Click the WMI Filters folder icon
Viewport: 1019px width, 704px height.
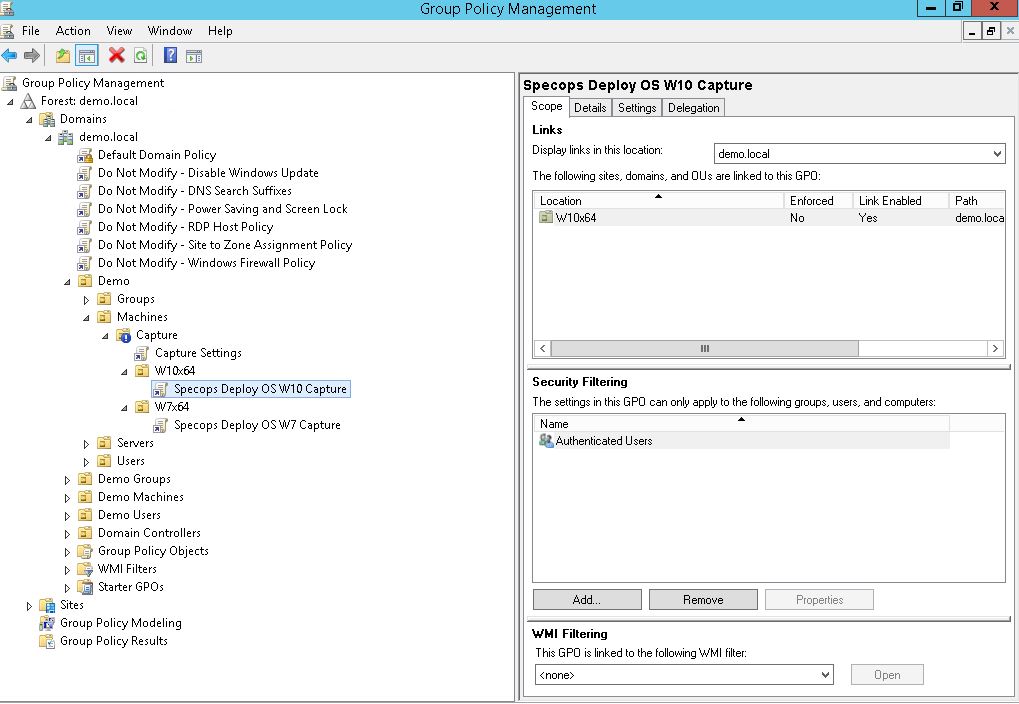pos(84,569)
